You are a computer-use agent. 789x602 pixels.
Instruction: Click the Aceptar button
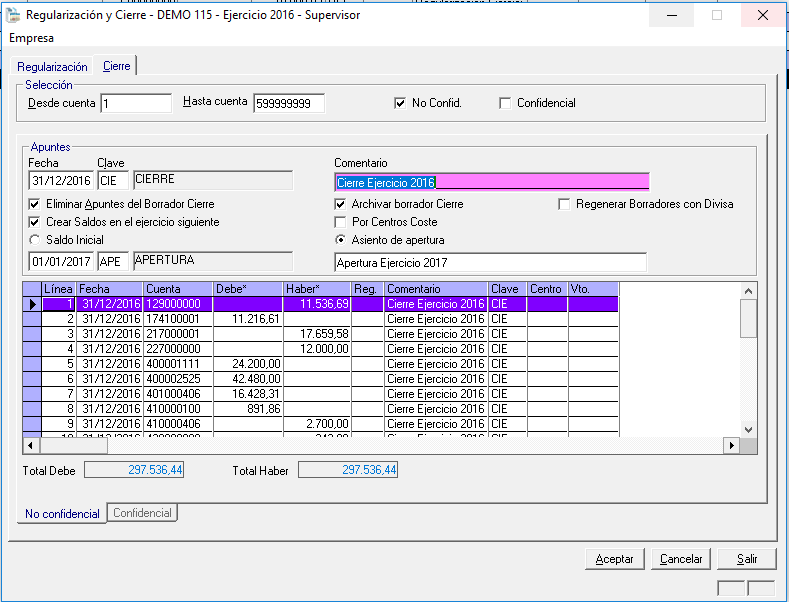click(614, 559)
